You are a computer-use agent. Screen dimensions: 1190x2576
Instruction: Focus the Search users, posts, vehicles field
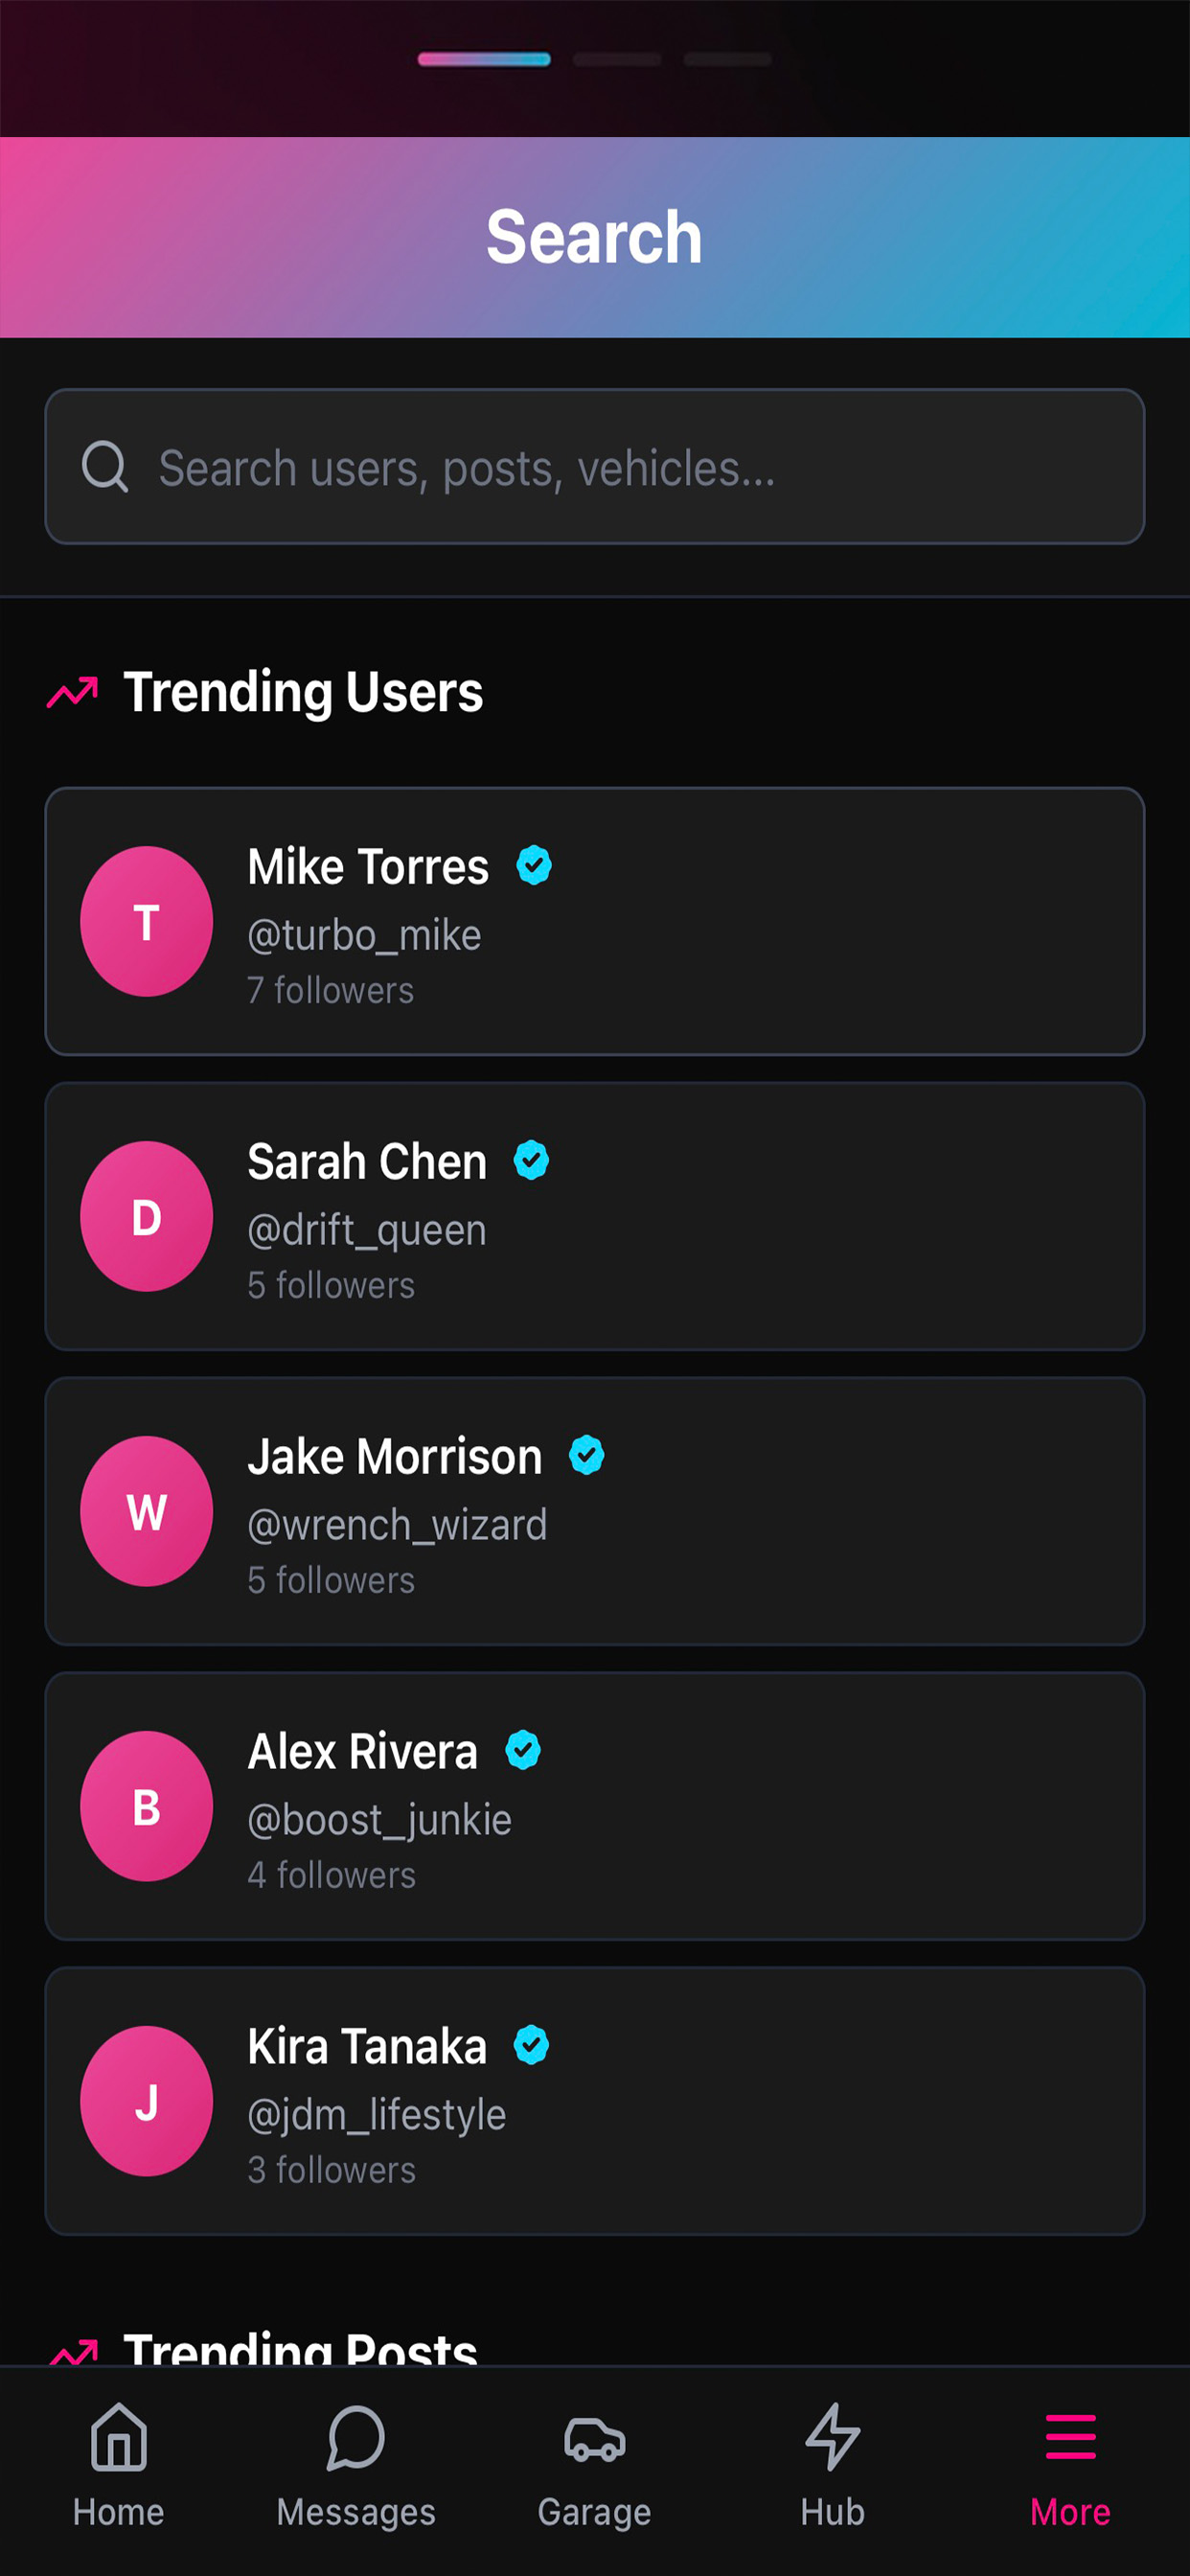click(x=595, y=467)
